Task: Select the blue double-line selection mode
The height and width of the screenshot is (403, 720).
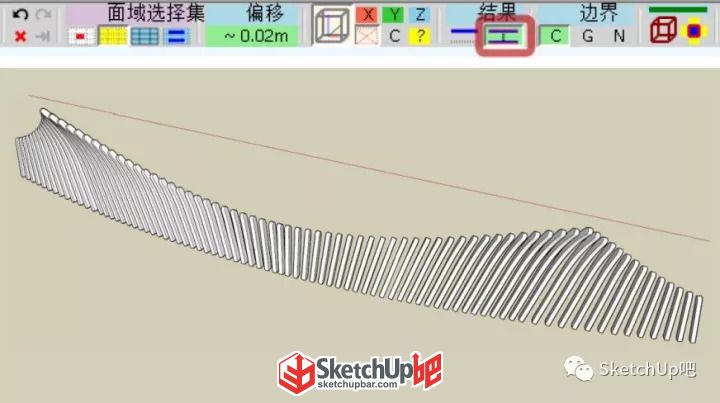Action: (x=176, y=36)
